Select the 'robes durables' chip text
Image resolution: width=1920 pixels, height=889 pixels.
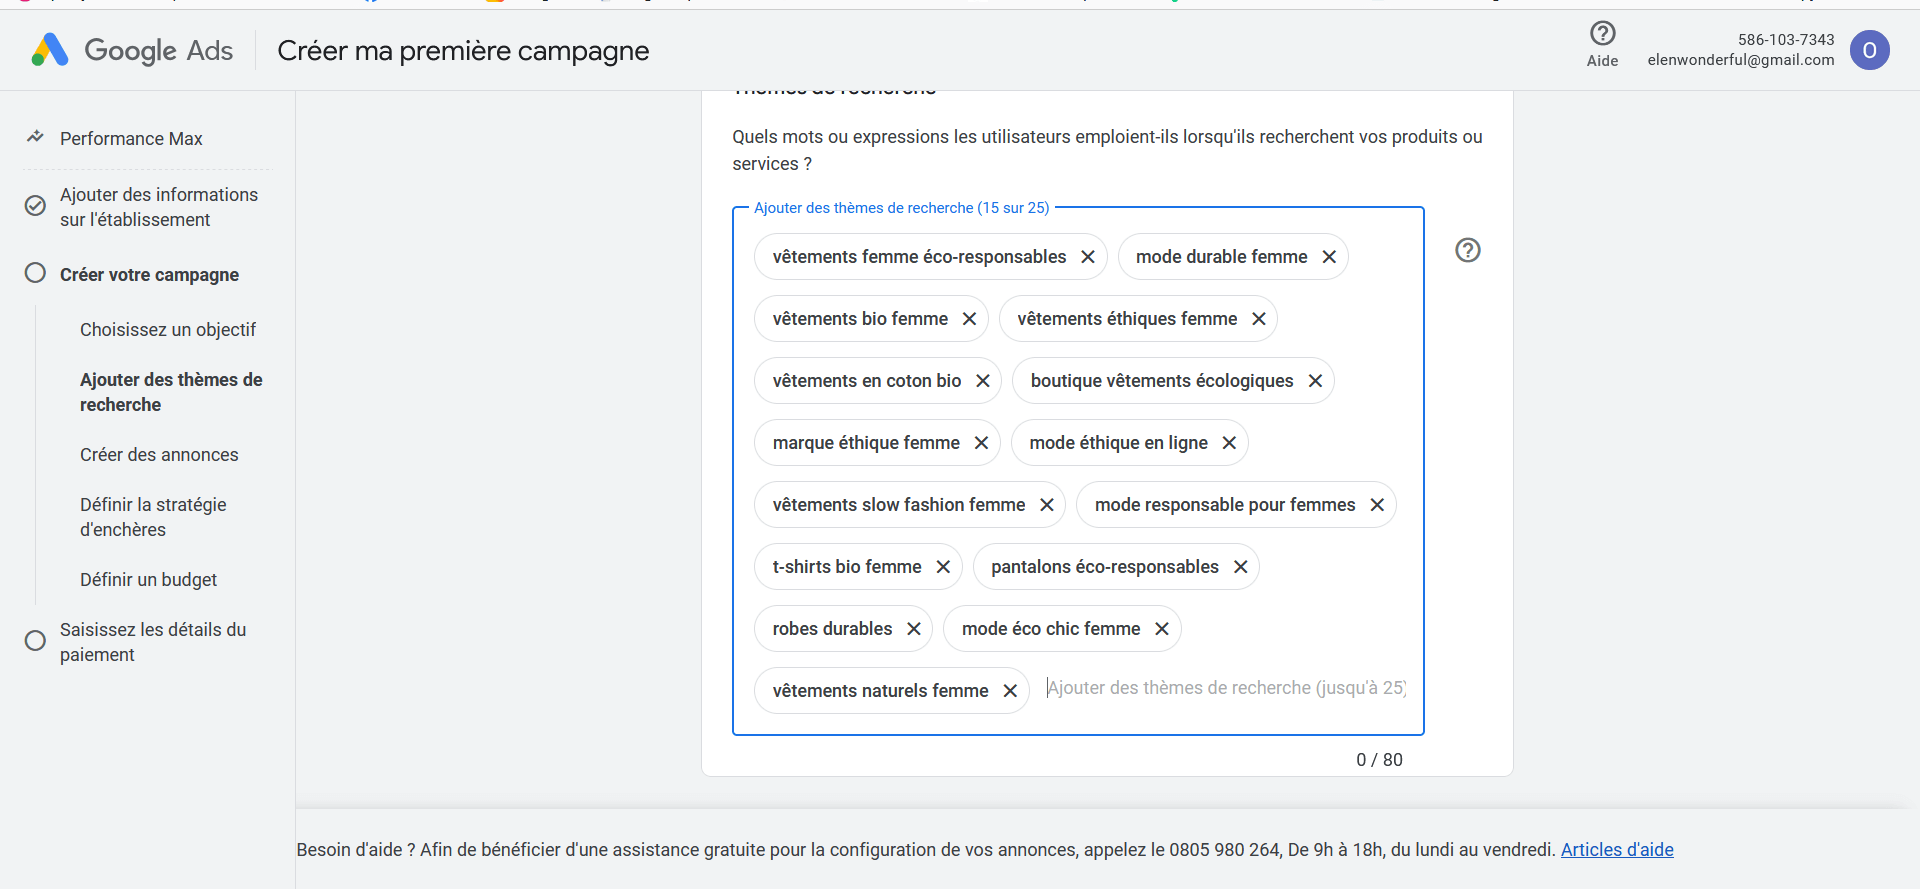tap(832, 629)
